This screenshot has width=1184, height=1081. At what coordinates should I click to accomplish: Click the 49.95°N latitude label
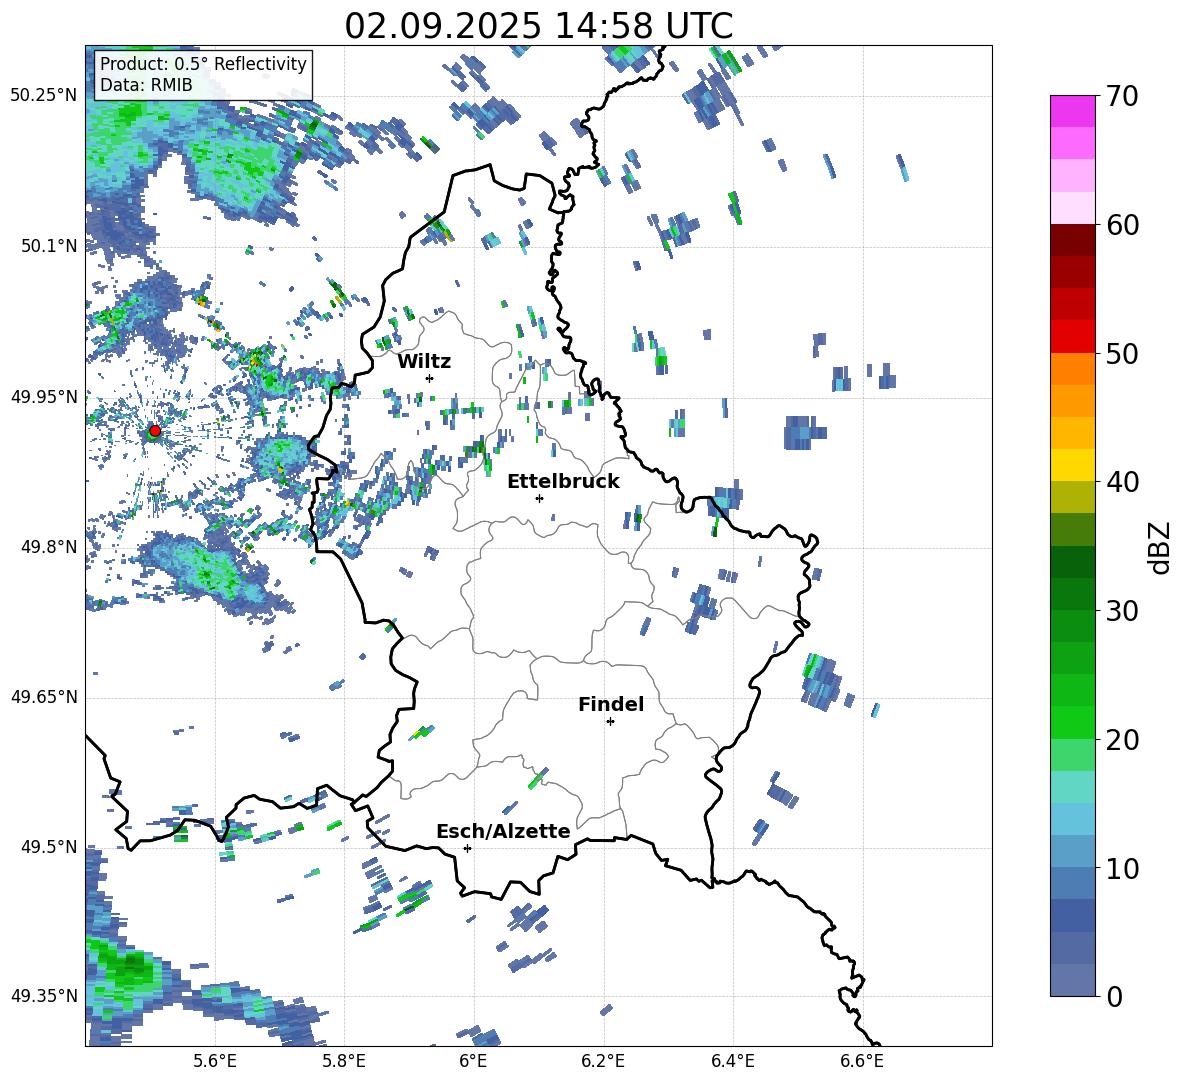[x=44, y=396]
